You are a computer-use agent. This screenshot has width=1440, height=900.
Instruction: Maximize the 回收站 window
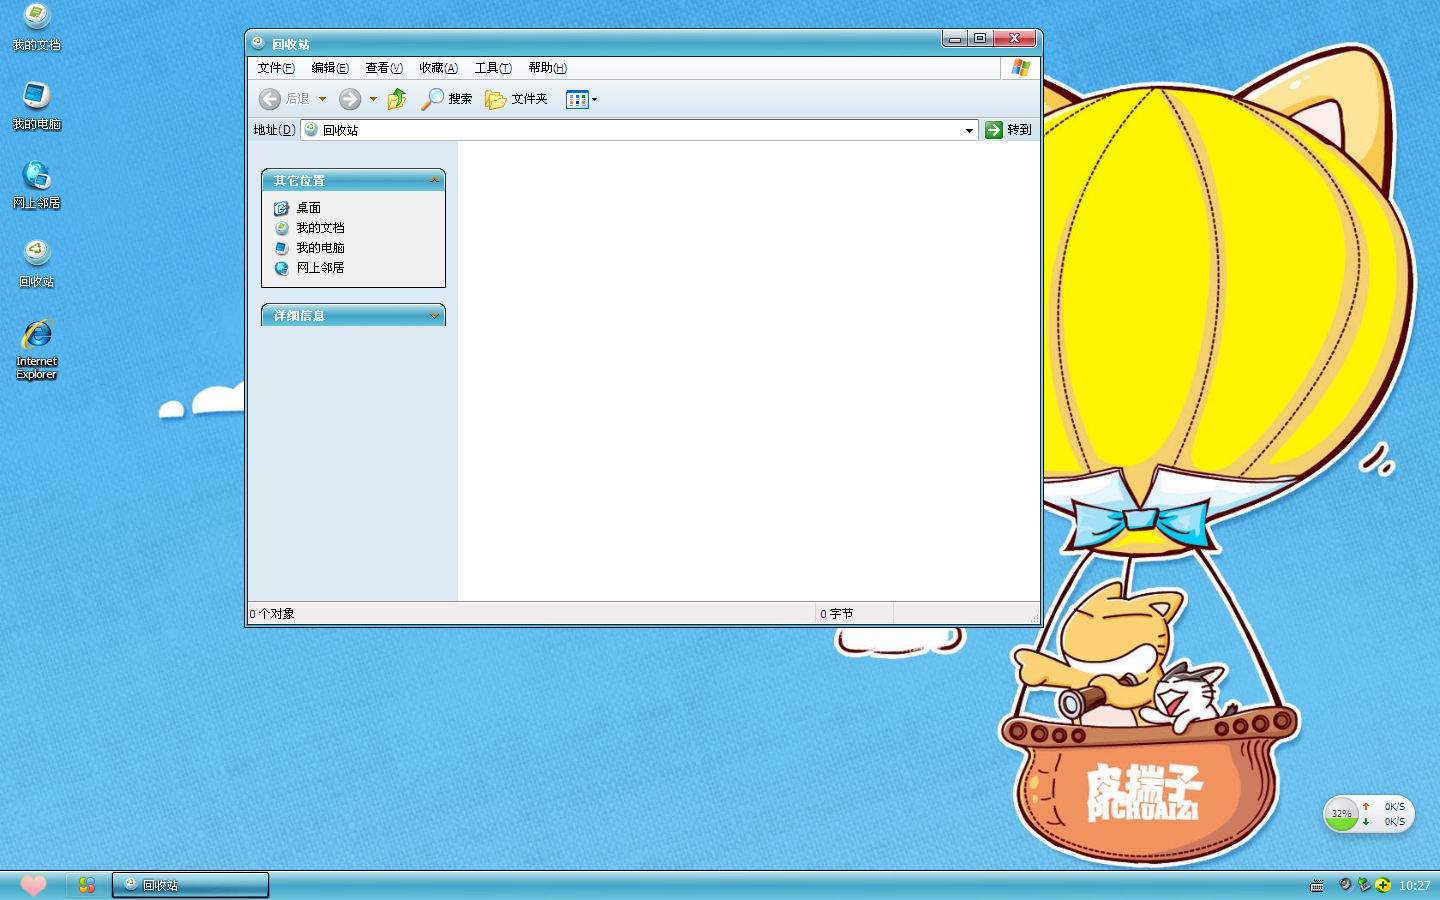point(980,38)
